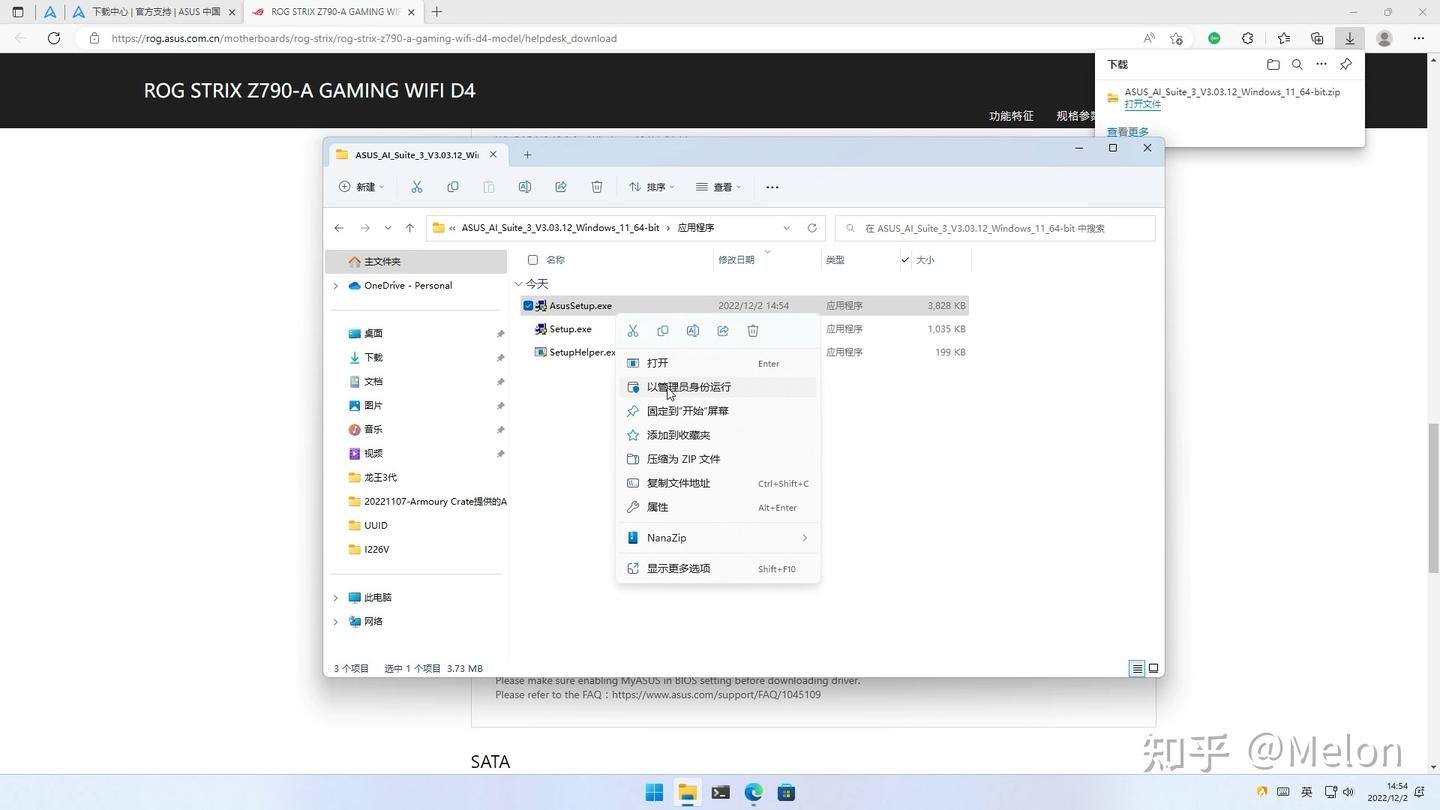The image size is (1440, 810).
Task: Share the file via the Share icon
Action: pos(722,330)
